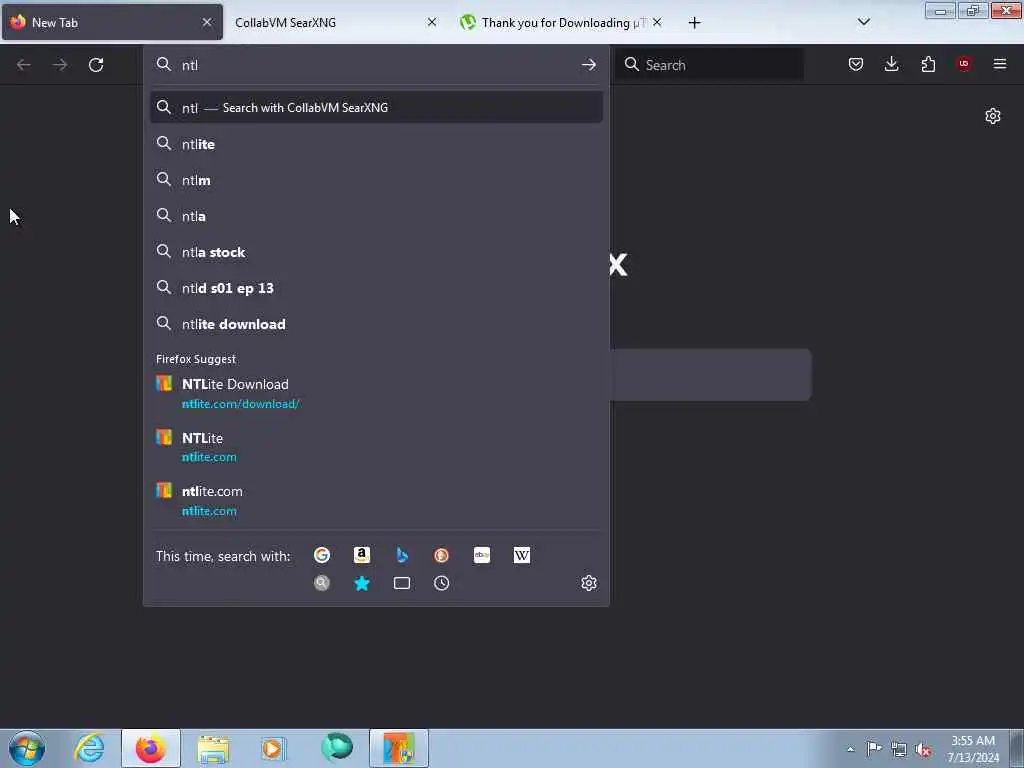1024x768 pixels.
Task: Search this time with DuckDuckGo
Action: pyautogui.click(x=441, y=555)
